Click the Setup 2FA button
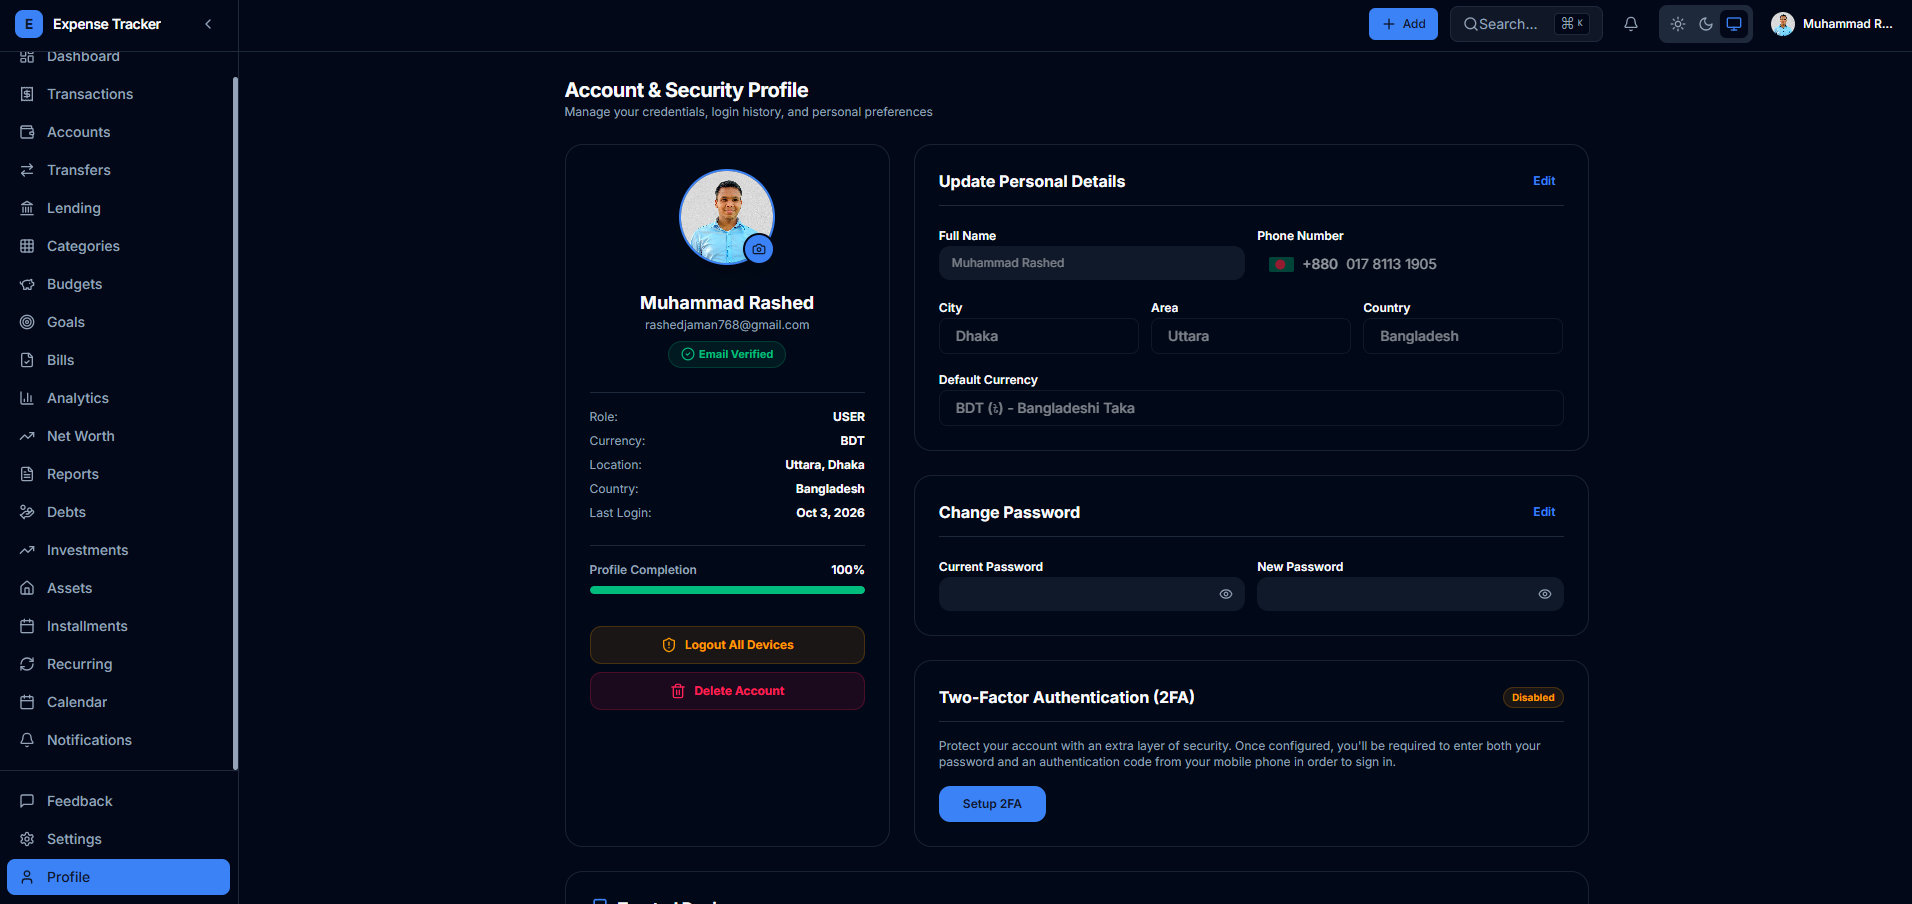This screenshot has width=1912, height=904. [x=992, y=804]
